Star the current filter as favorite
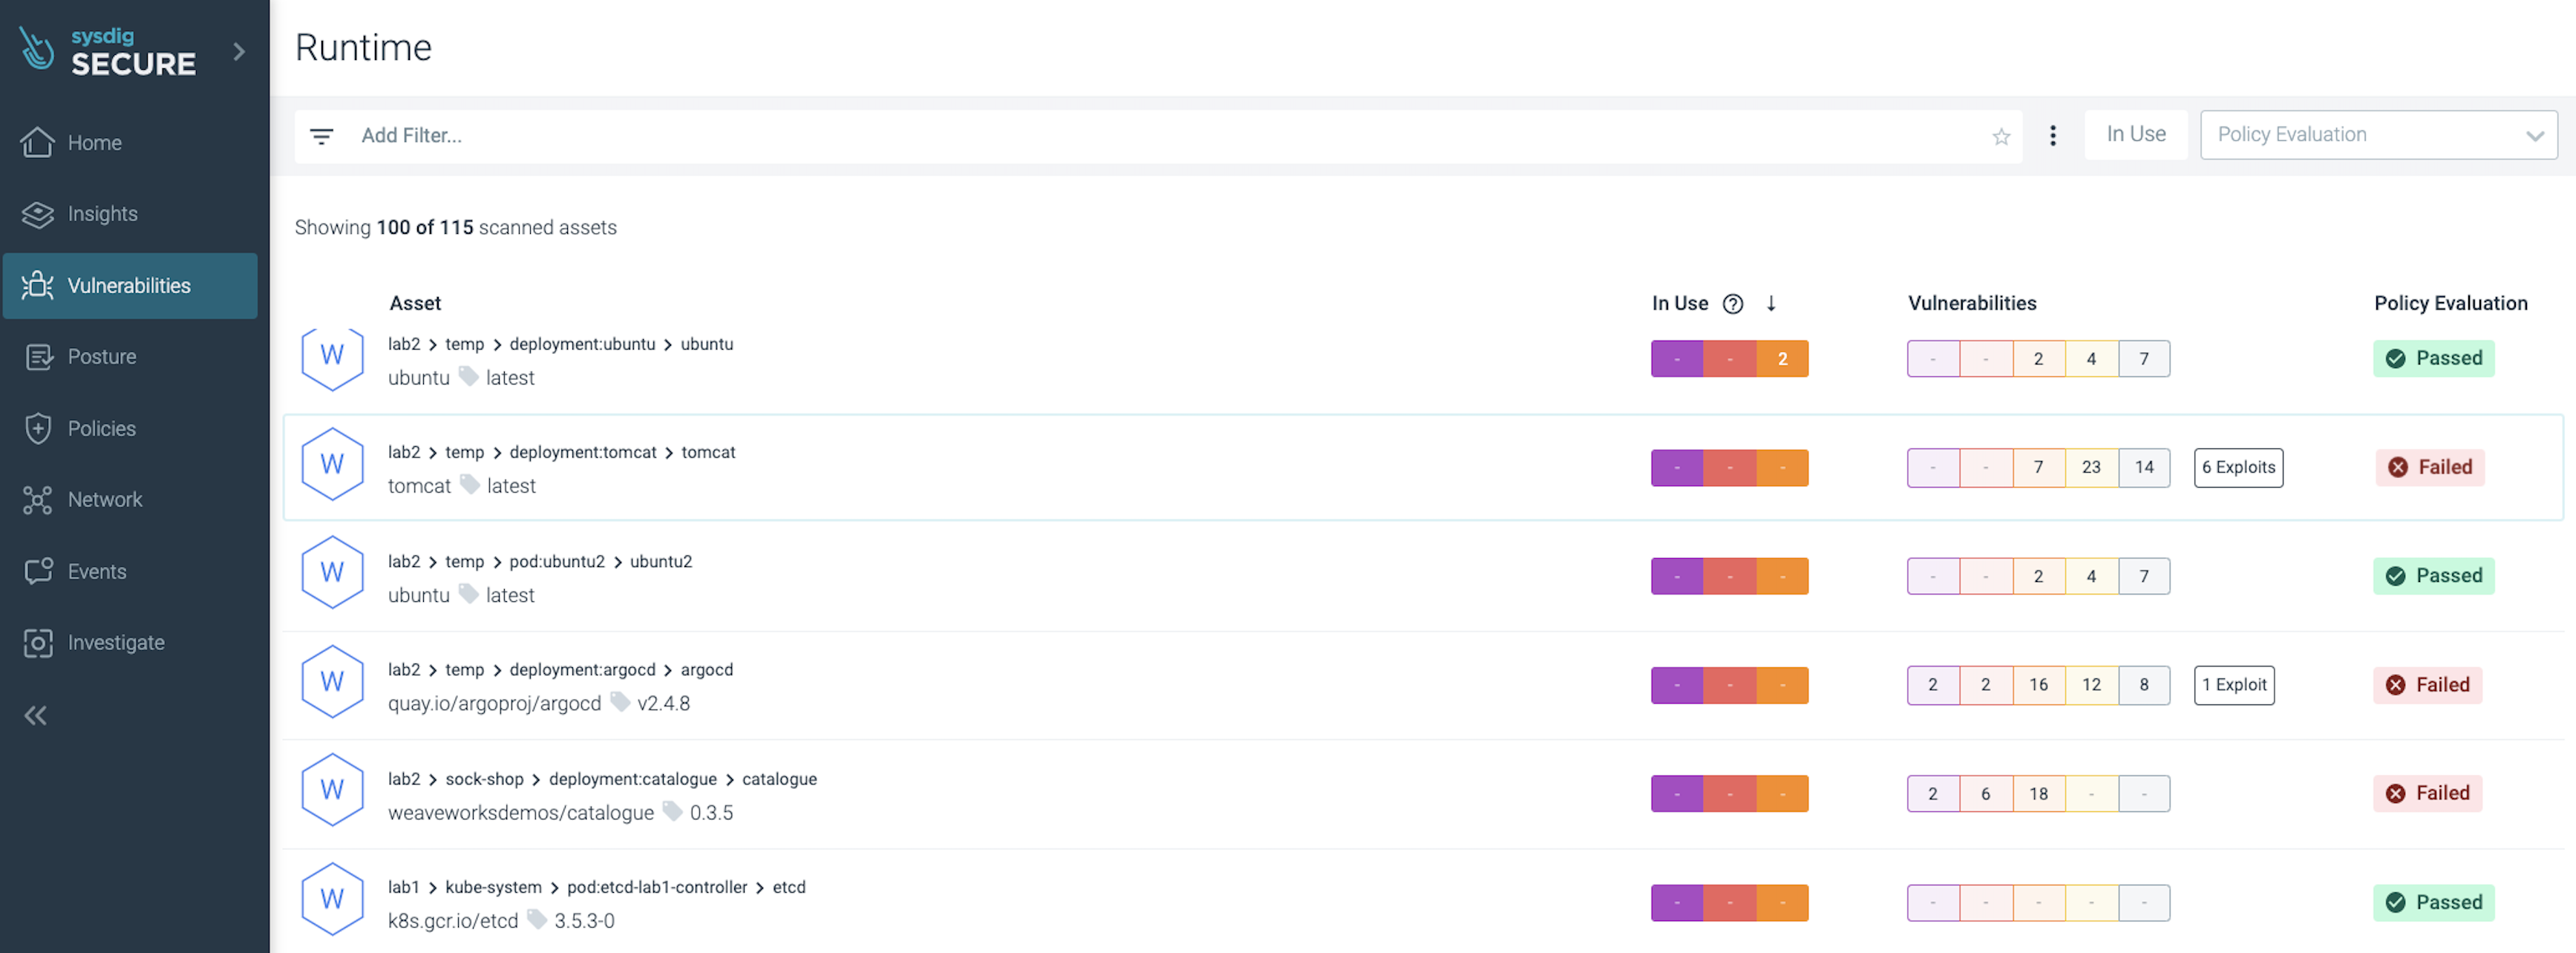Screen dimensions: 2576x953 (2000, 137)
